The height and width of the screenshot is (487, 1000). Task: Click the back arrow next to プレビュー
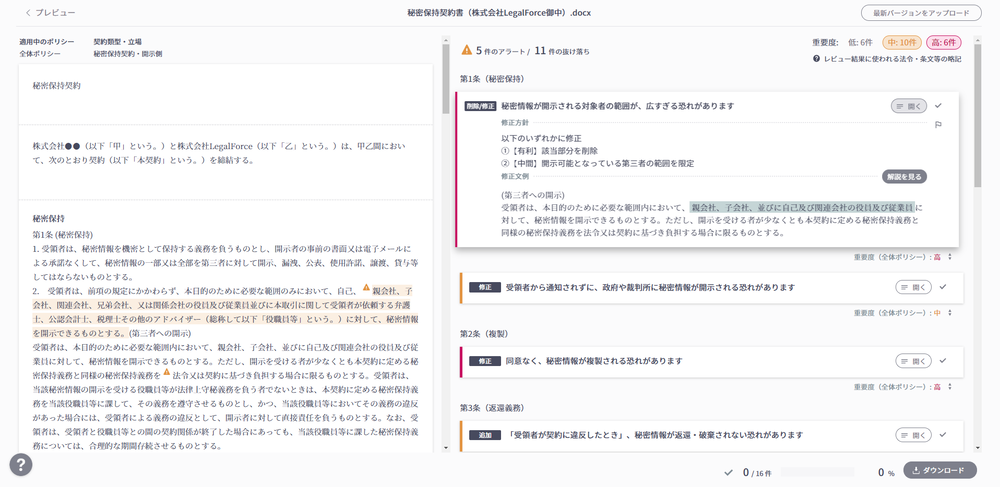point(27,13)
